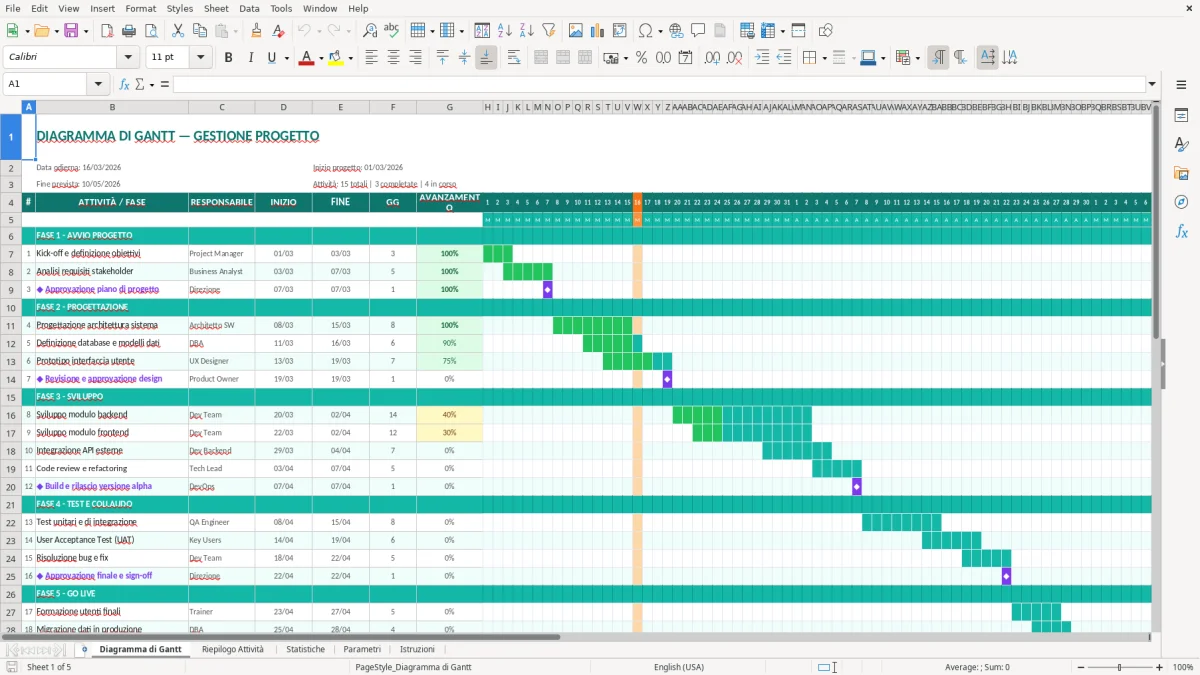Insert a hyperlink
Screen dimensions: 1200x675
click(x=676, y=31)
